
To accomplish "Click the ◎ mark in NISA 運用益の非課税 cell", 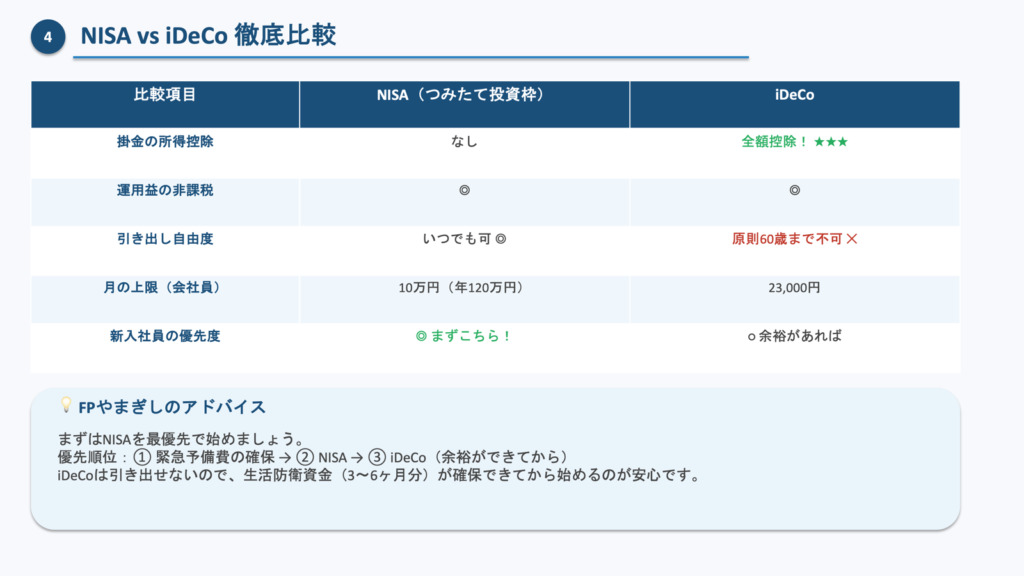I will pyautogui.click(x=464, y=190).
